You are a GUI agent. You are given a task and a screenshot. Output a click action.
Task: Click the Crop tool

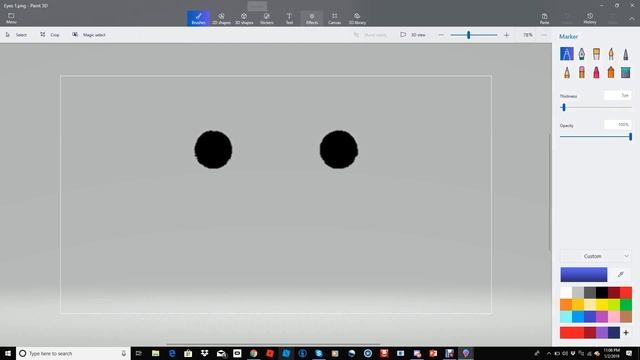[x=50, y=35]
